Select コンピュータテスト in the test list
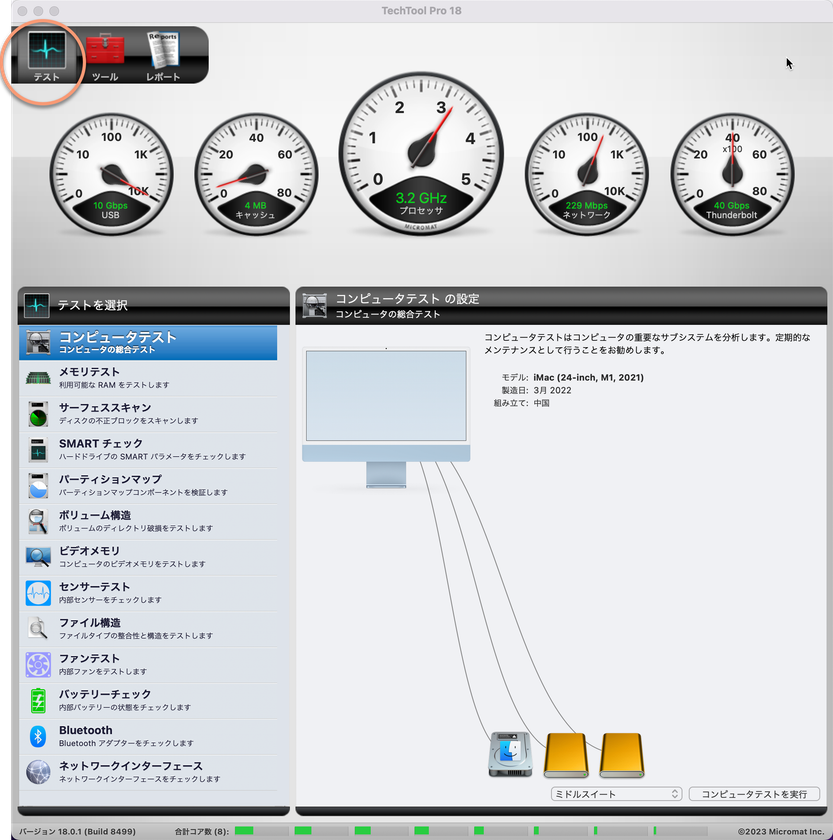This screenshot has height=840, width=833. (148, 342)
